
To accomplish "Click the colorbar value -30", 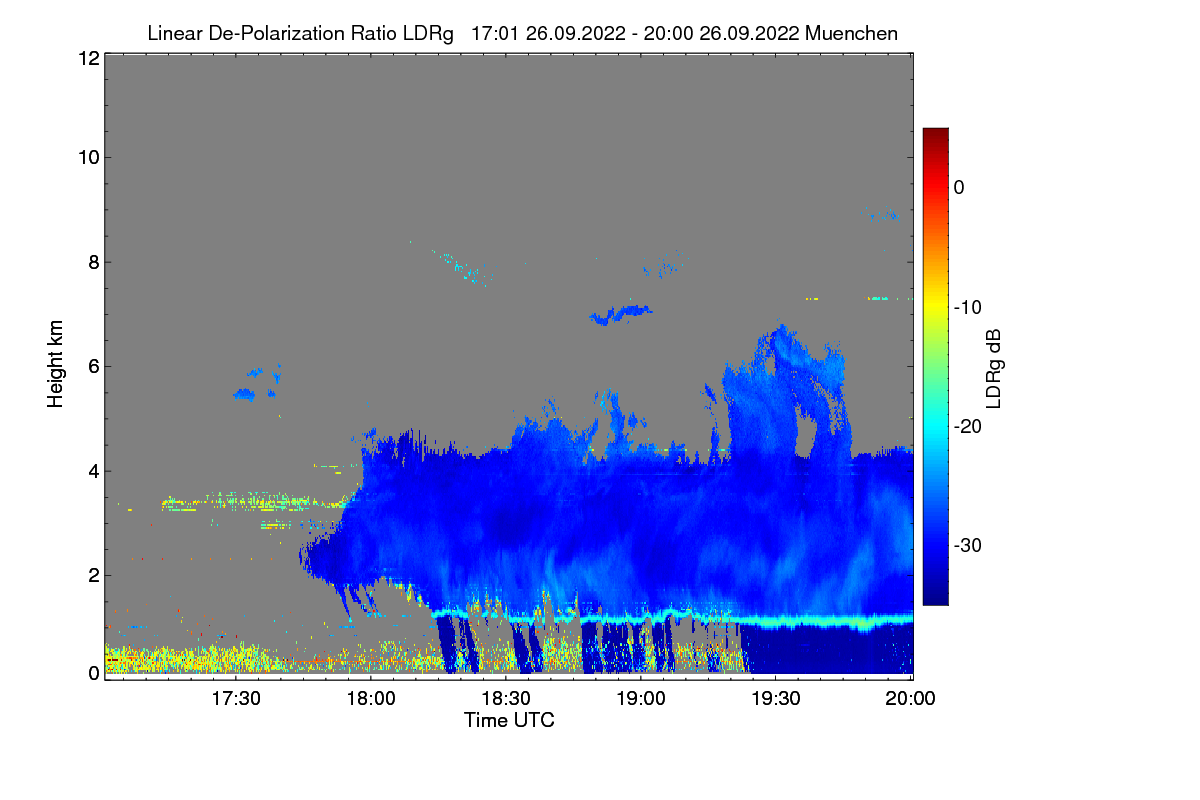I will tap(967, 546).
